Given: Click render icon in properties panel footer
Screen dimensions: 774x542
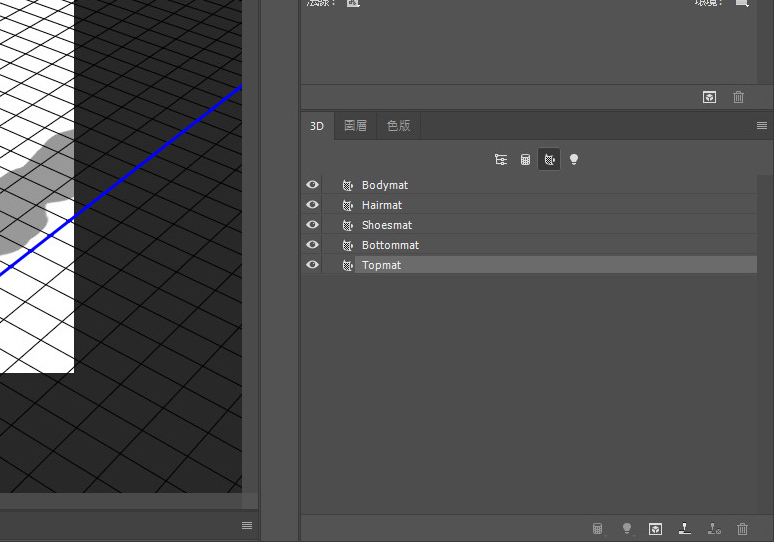Looking at the screenshot, I should (x=709, y=97).
